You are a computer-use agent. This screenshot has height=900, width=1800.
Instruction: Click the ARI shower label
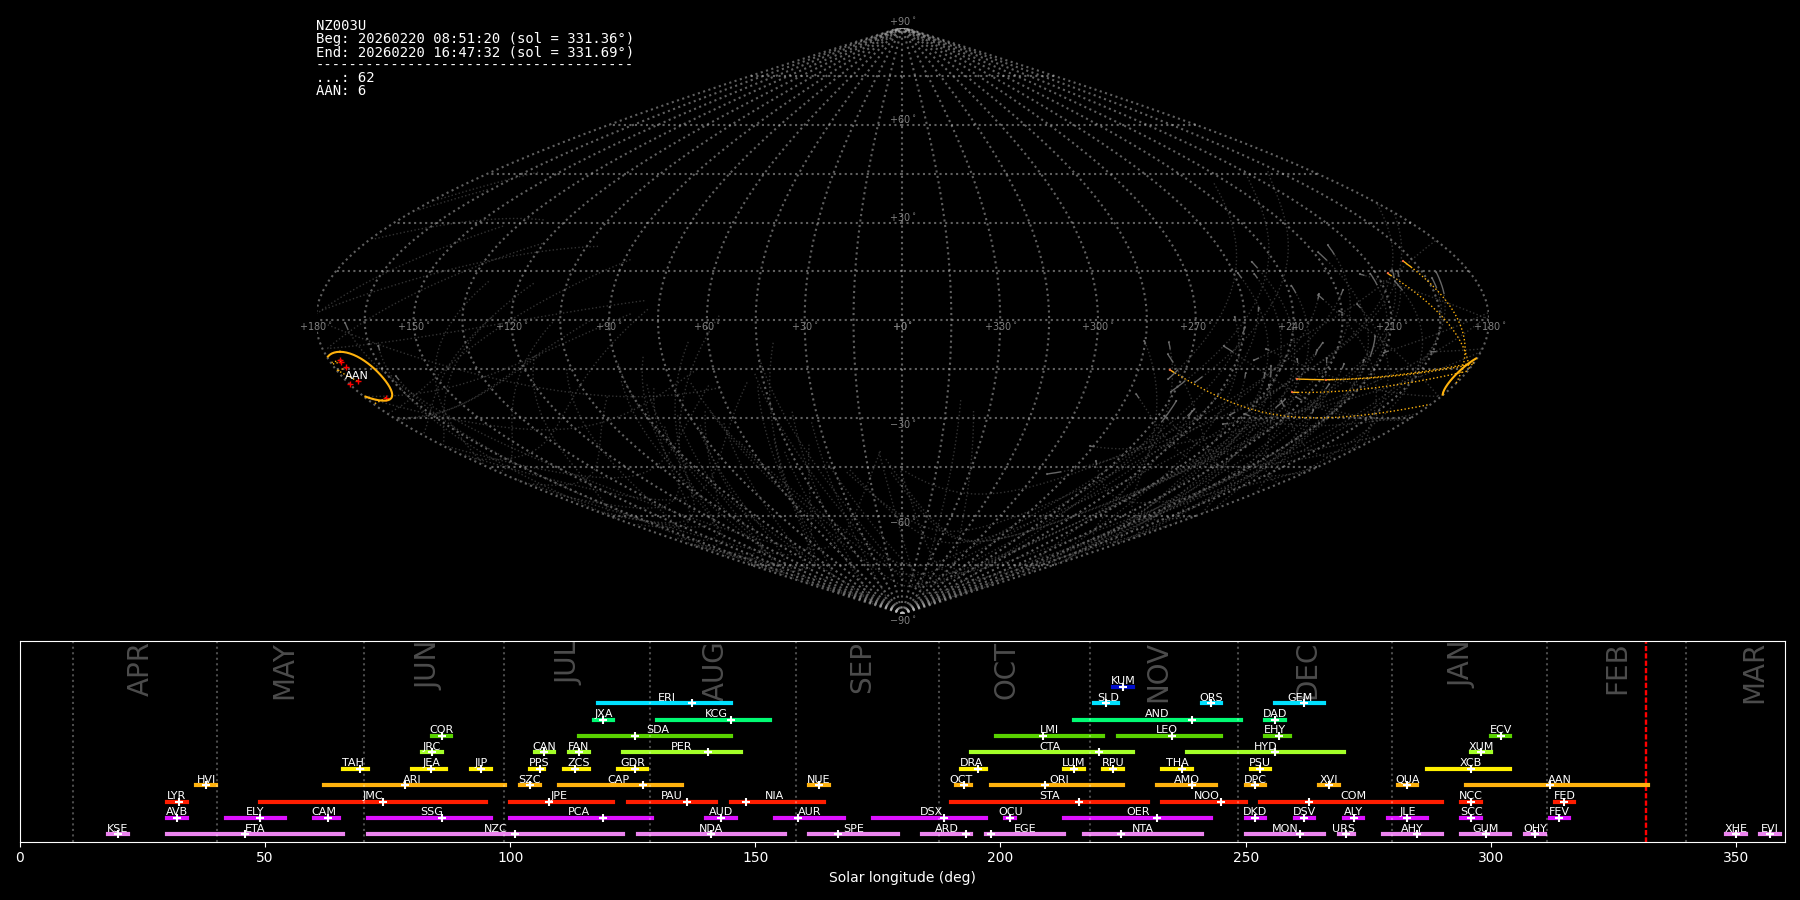[x=412, y=780]
